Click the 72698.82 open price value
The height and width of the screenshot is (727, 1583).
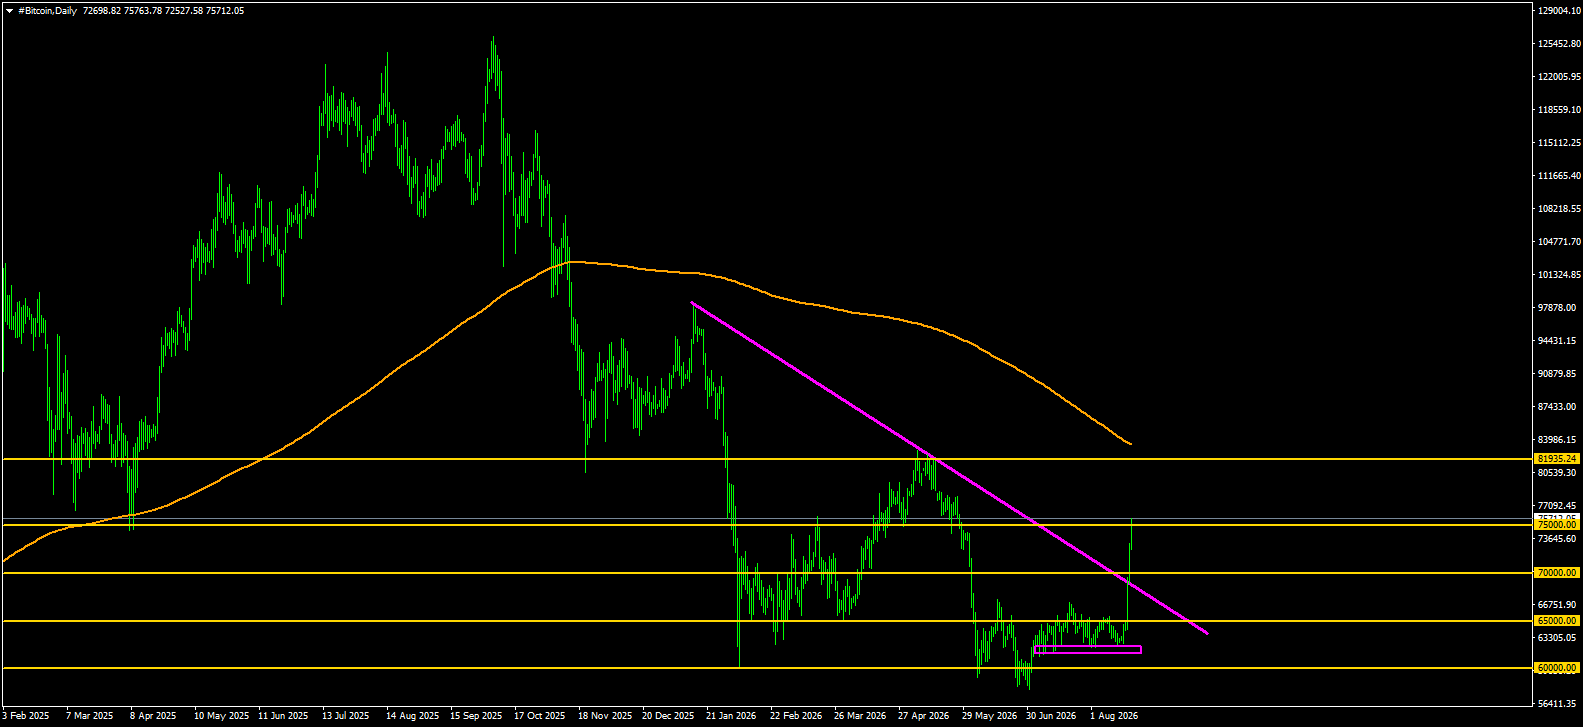point(102,11)
